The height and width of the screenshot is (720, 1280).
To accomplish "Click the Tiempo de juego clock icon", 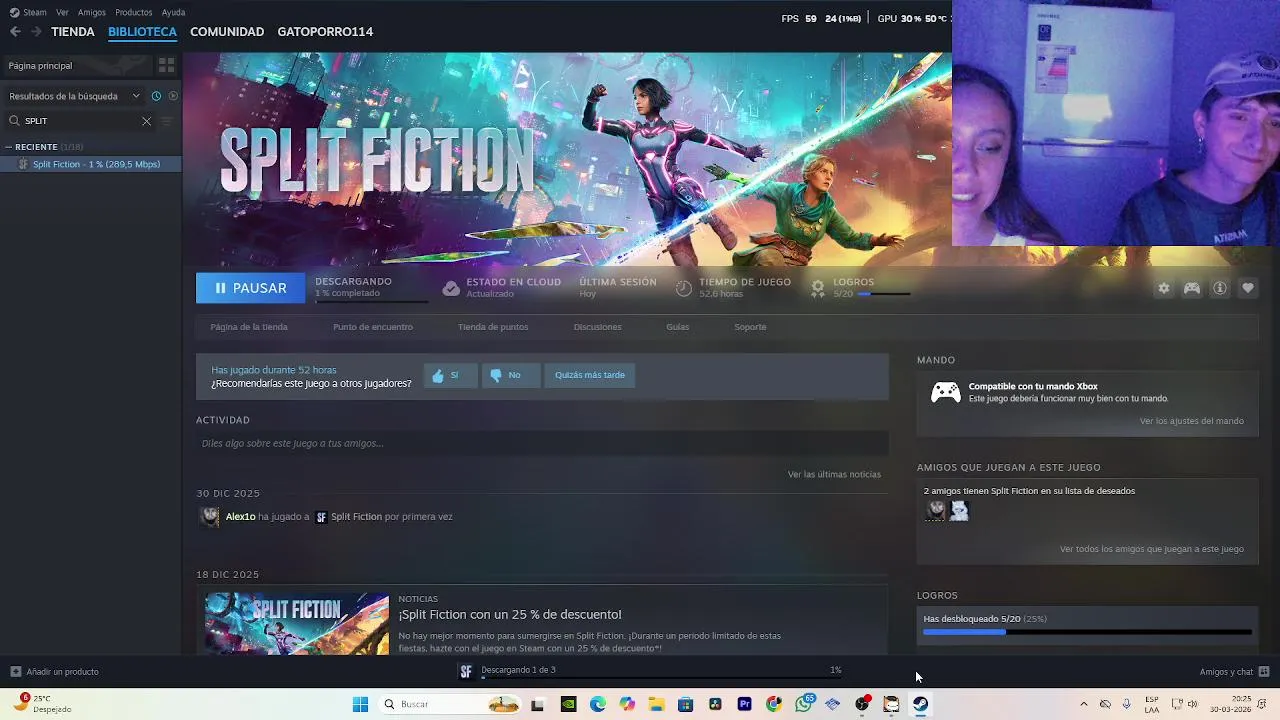I will [684, 288].
